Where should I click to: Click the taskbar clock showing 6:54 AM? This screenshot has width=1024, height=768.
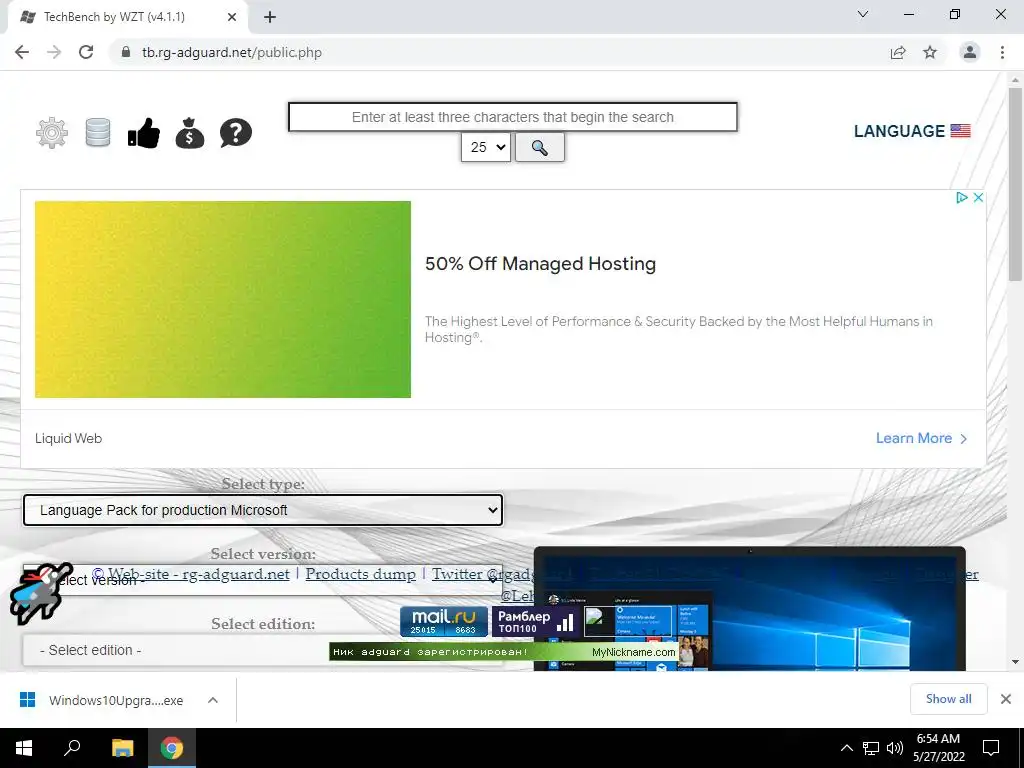(938, 748)
